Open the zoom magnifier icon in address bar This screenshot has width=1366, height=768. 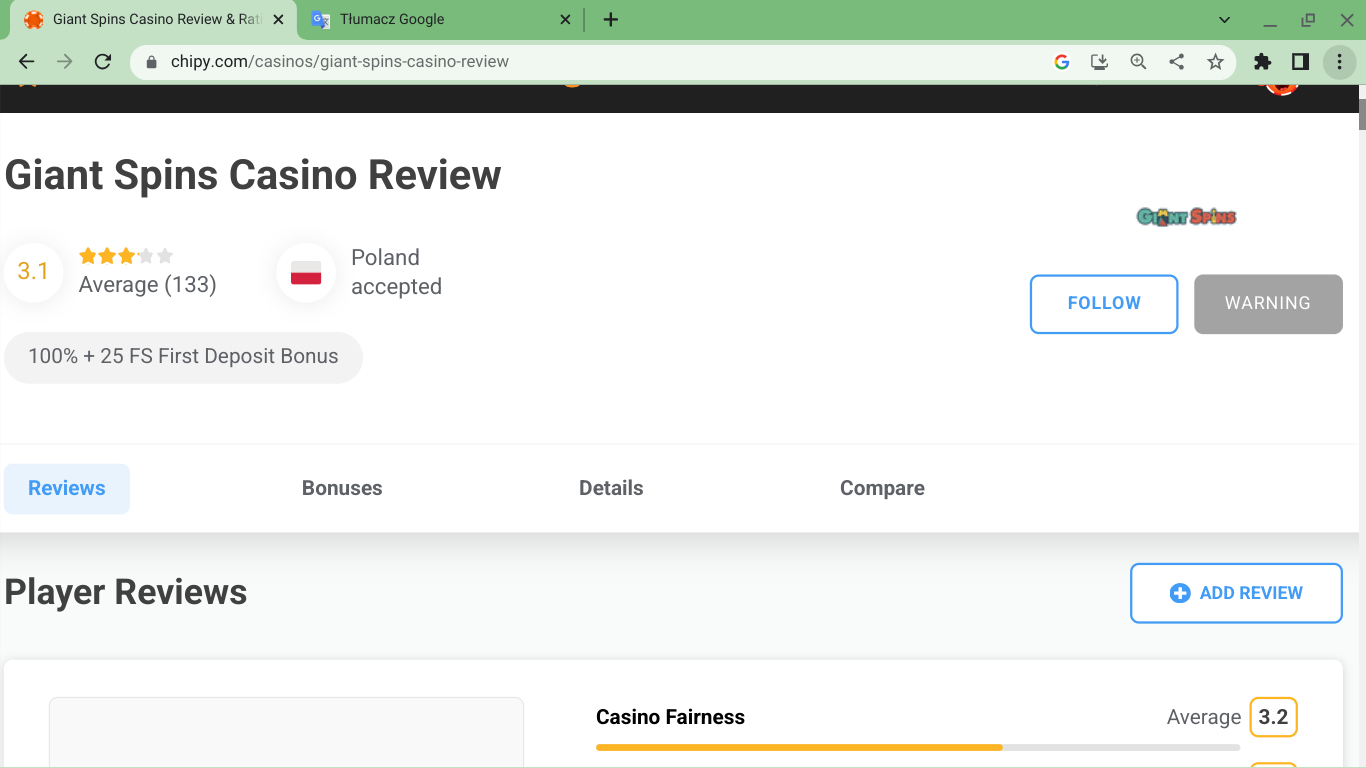click(x=1138, y=62)
